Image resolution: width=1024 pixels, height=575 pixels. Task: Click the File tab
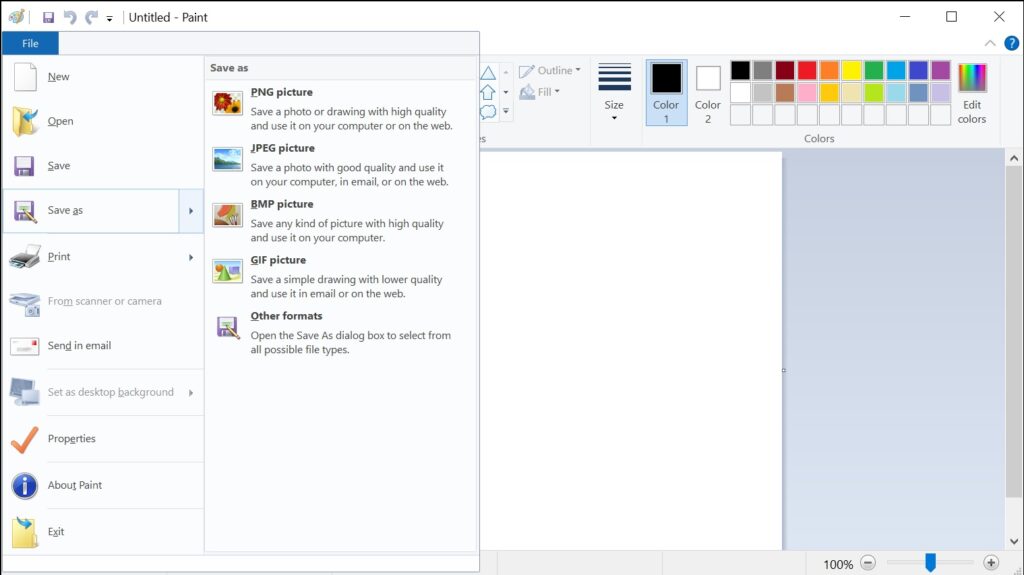click(30, 43)
